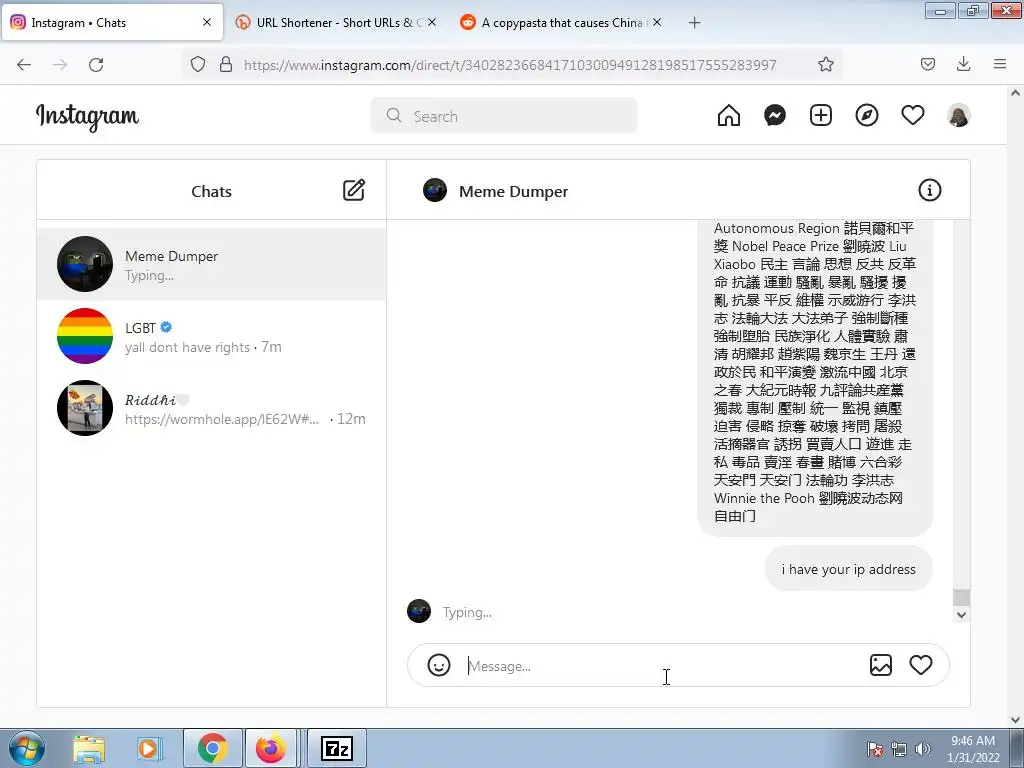Click the browser Forward arrow
Viewport: 1024px width, 768px height.
pos(60,64)
